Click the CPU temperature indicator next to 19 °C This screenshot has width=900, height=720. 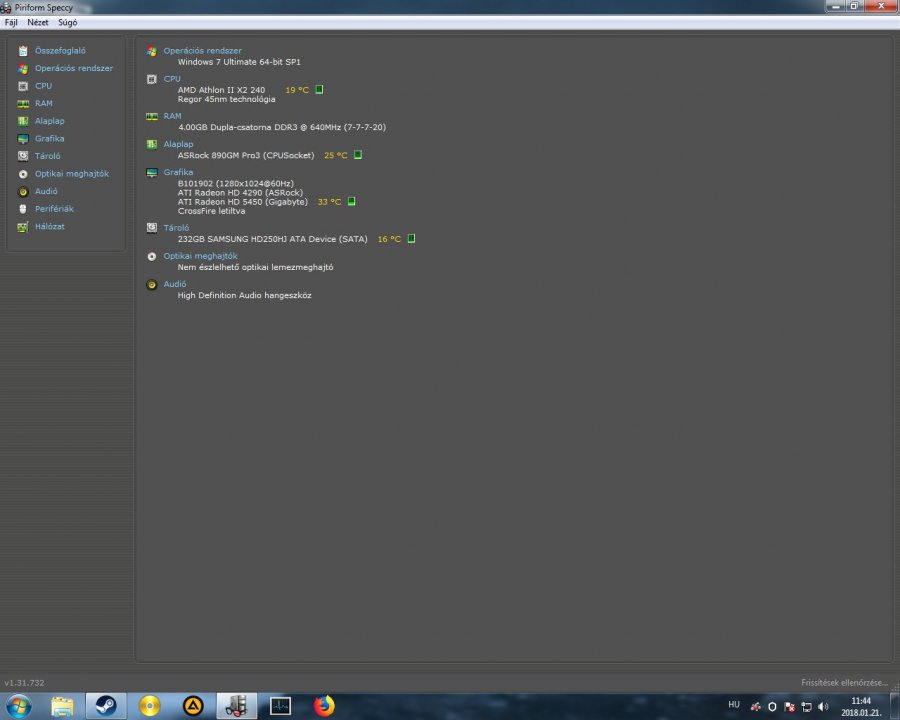(320, 90)
